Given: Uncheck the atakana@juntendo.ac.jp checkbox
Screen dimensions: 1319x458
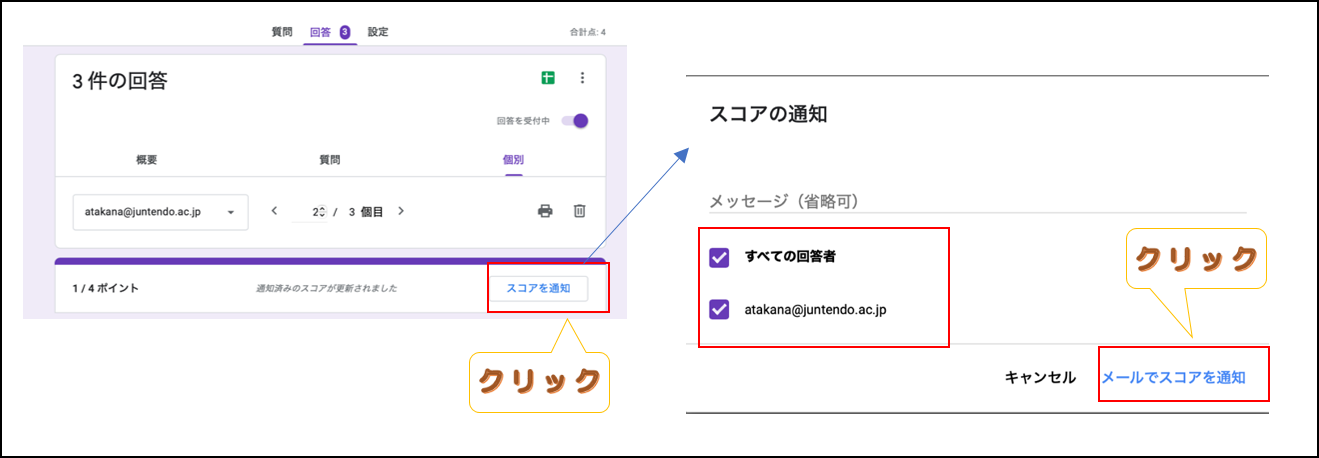Looking at the screenshot, I should [x=719, y=310].
